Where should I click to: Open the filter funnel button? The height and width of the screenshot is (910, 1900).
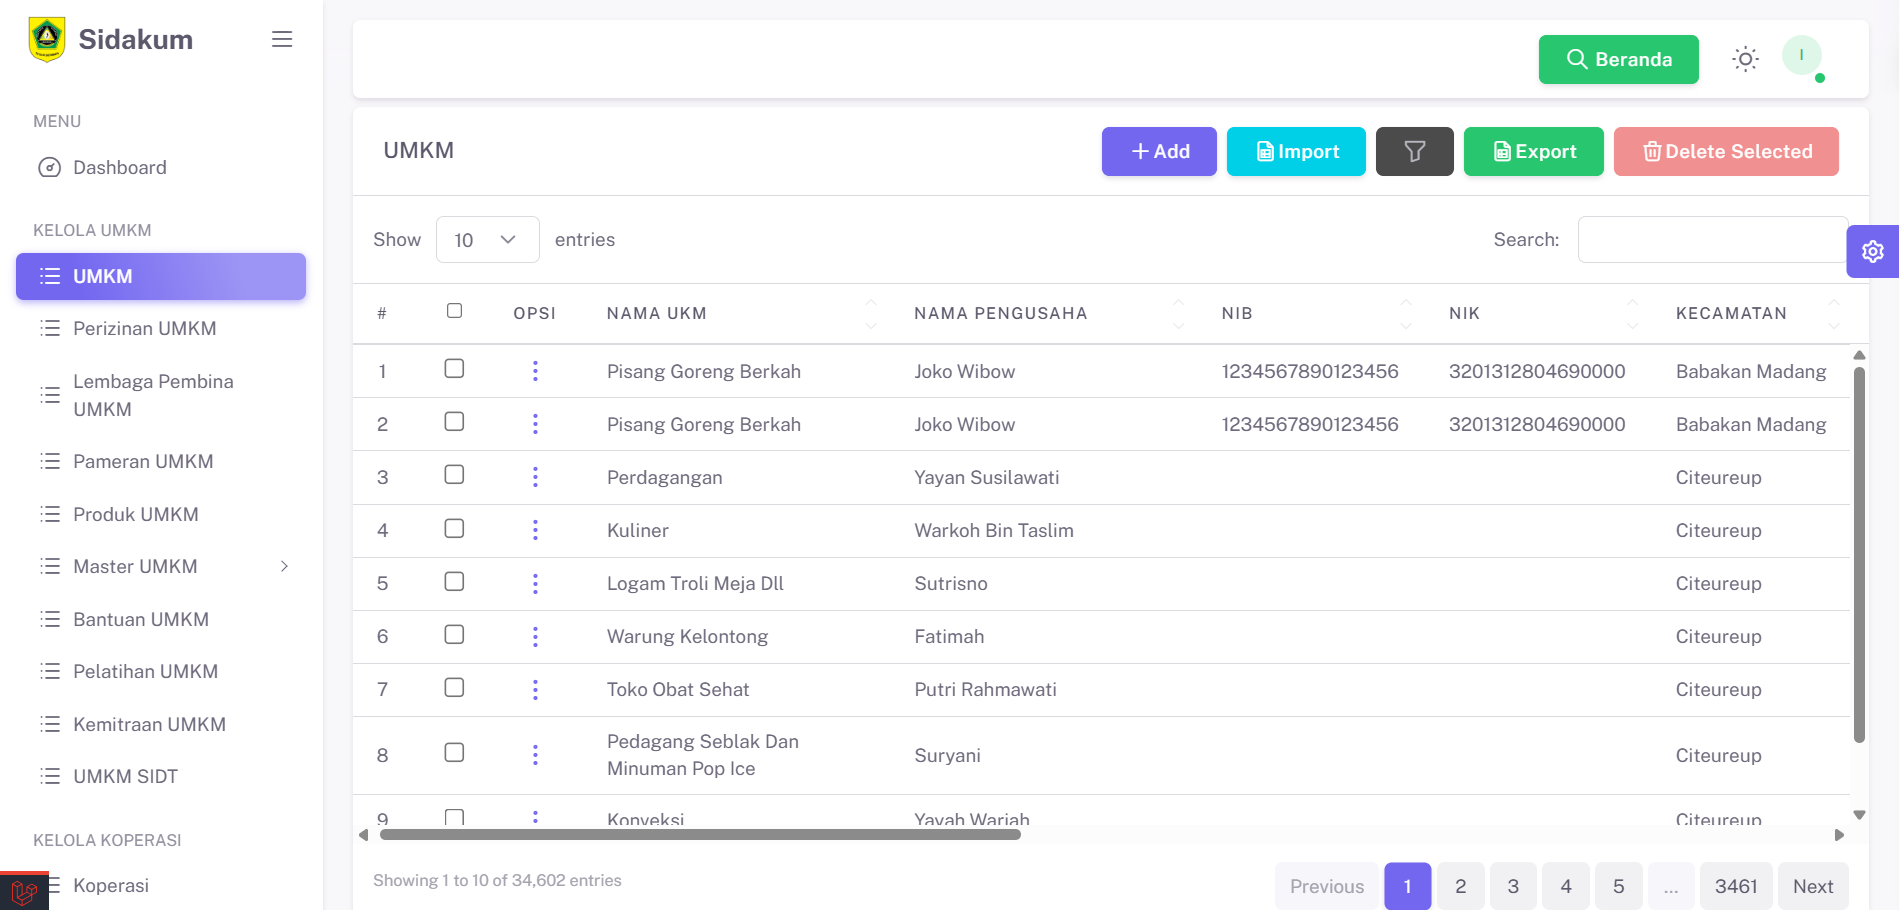(1414, 151)
